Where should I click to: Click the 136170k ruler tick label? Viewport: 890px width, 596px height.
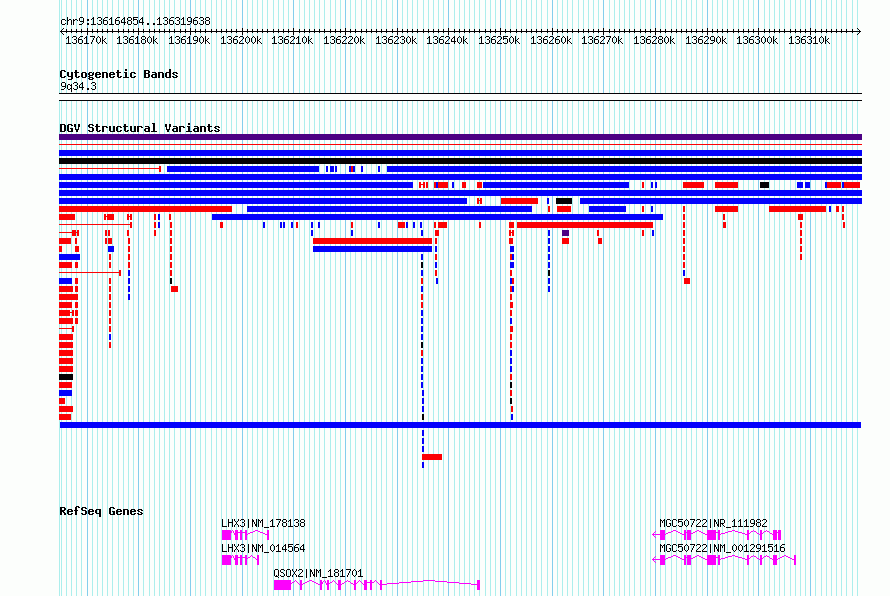click(86, 40)
